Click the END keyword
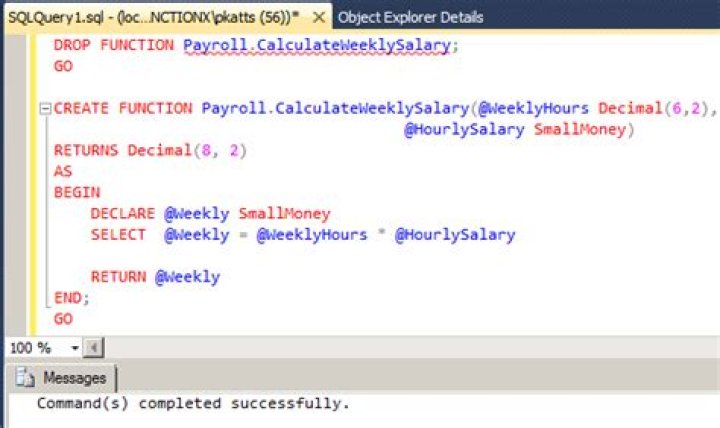720x428 pixels. click(68, 298)
